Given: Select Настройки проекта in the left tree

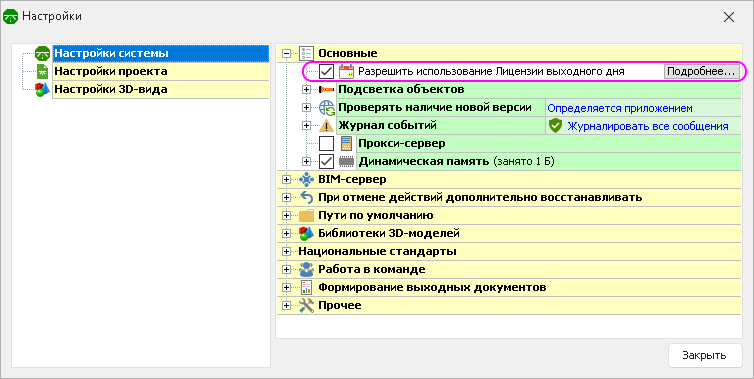Looking at the screenshot, I should [111, 71].
